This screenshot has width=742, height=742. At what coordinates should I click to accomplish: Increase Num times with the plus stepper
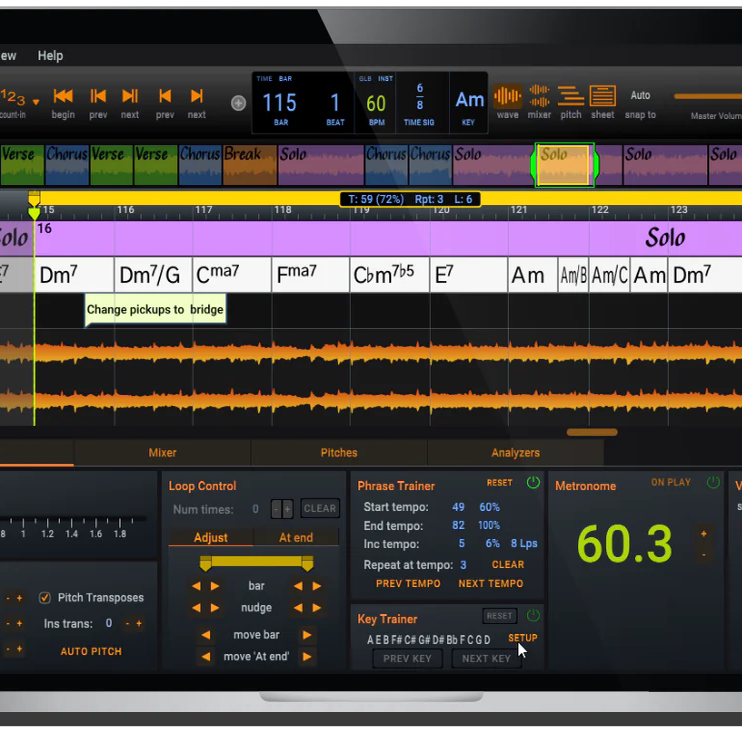point(287,509)
